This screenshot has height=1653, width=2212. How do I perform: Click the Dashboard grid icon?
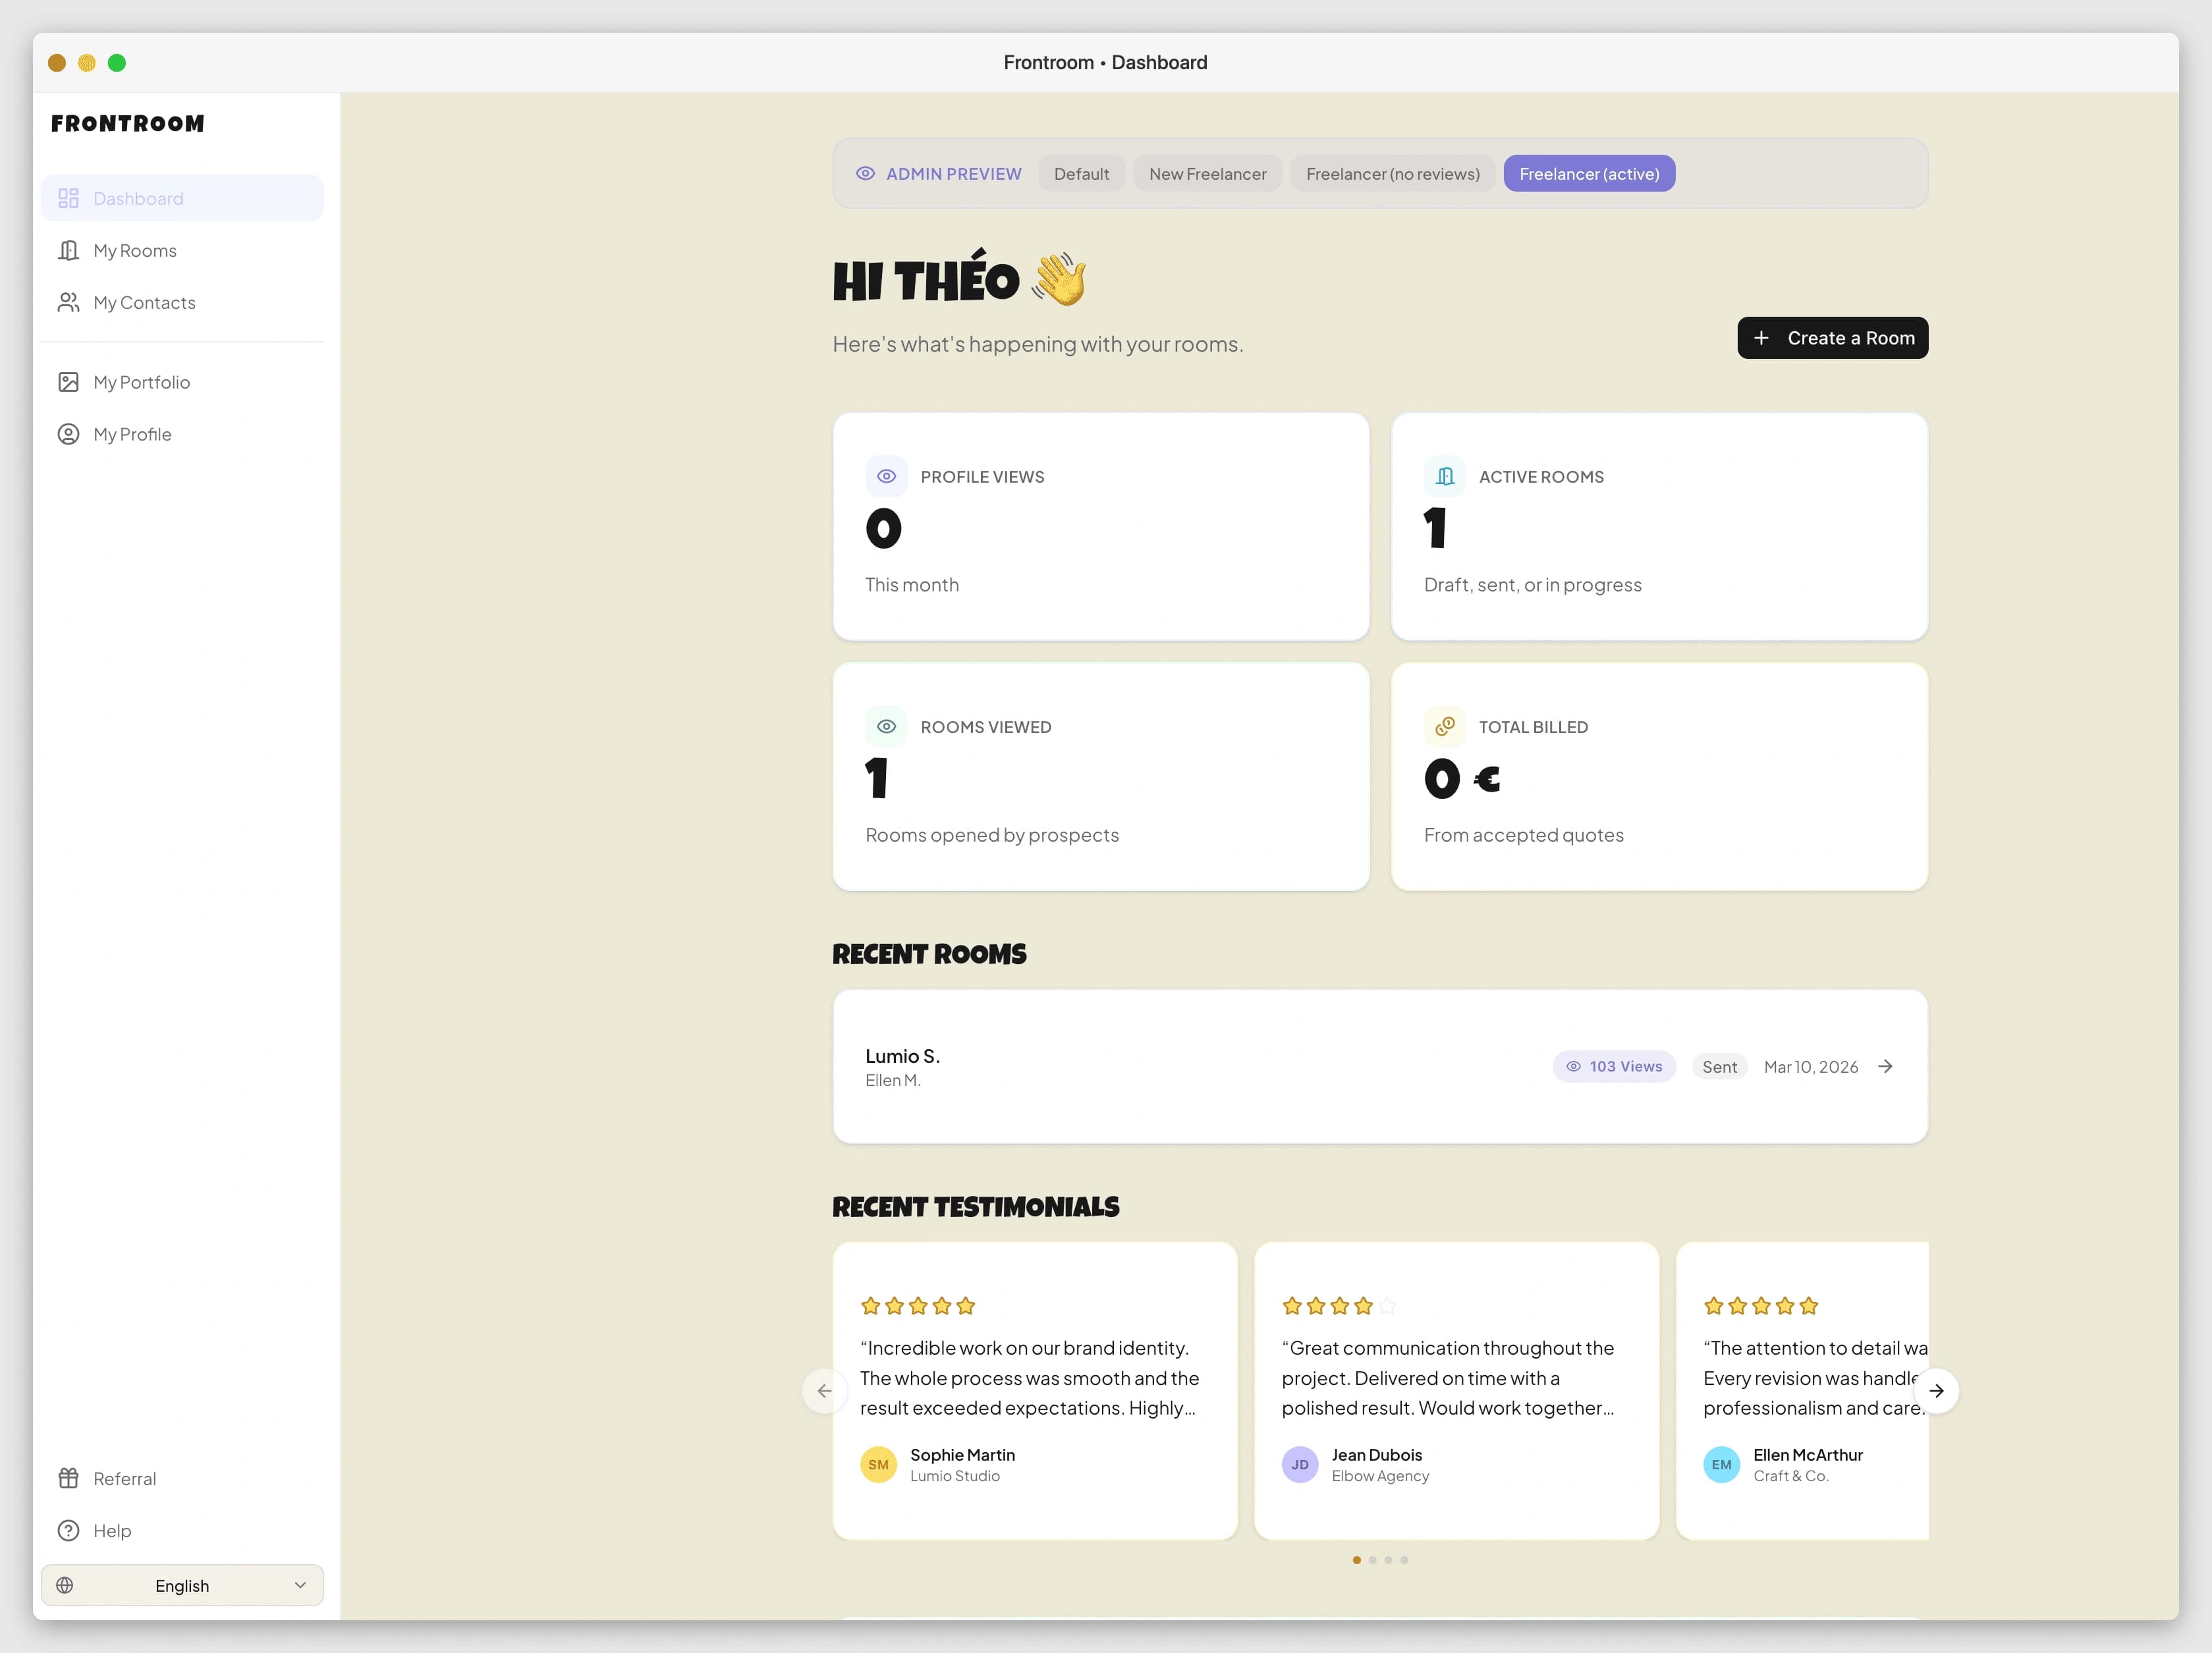(68, 198)
